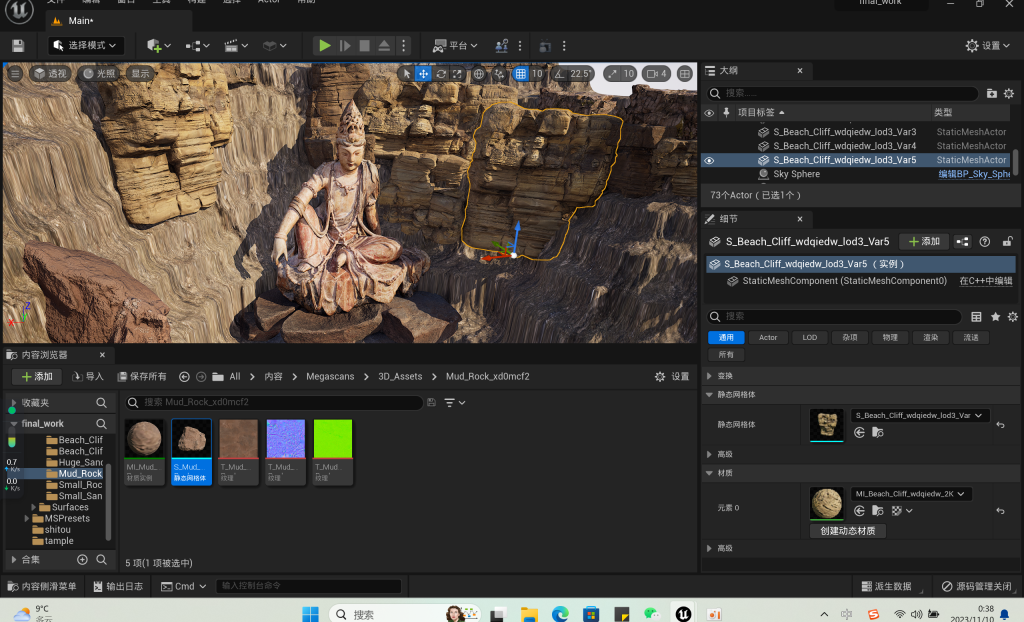
Task: Open viewport layout maximize button
Action: (684, 74)
